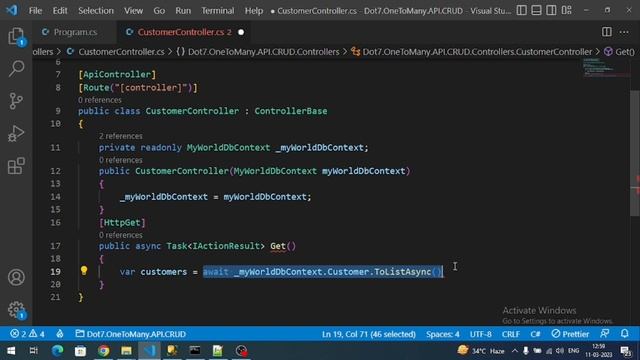Click the ControllerBase text on line 9
This screenshot has height=360, width=640.
(291, 111)
